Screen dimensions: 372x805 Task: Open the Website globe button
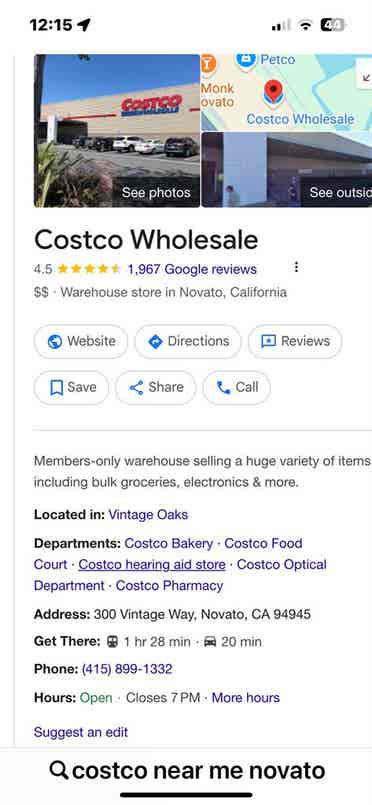(81, 341)
